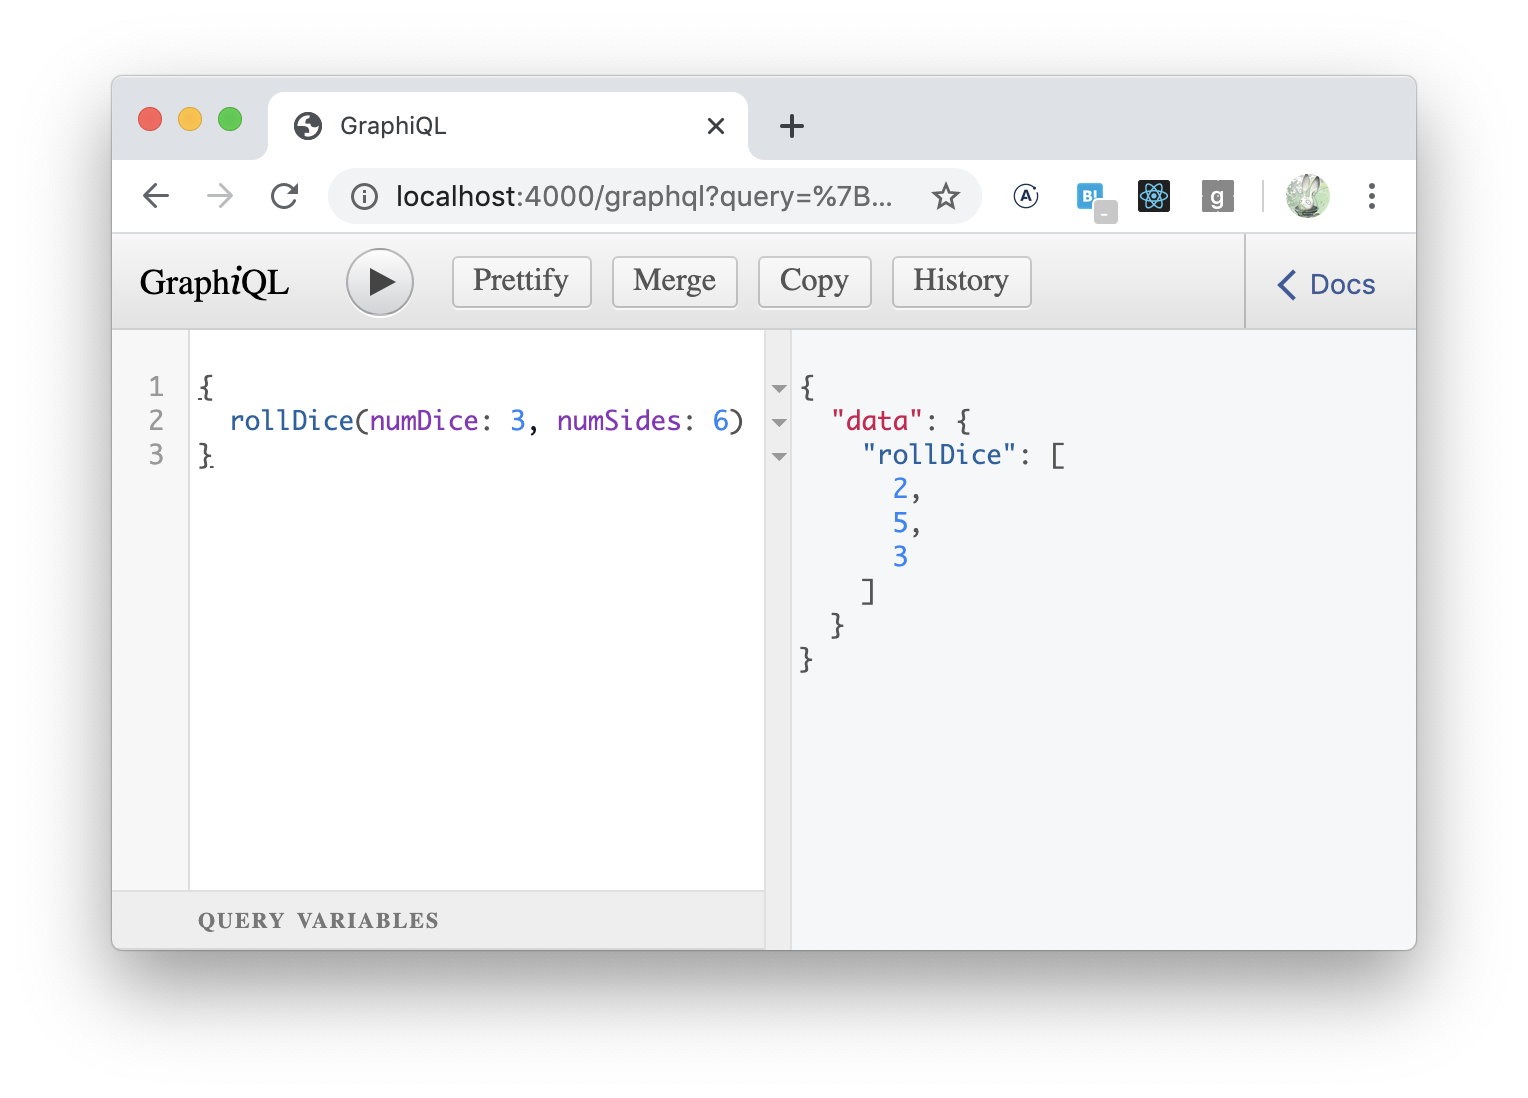
Task: Open the profile avatar menu
Action: point(1307,196)
